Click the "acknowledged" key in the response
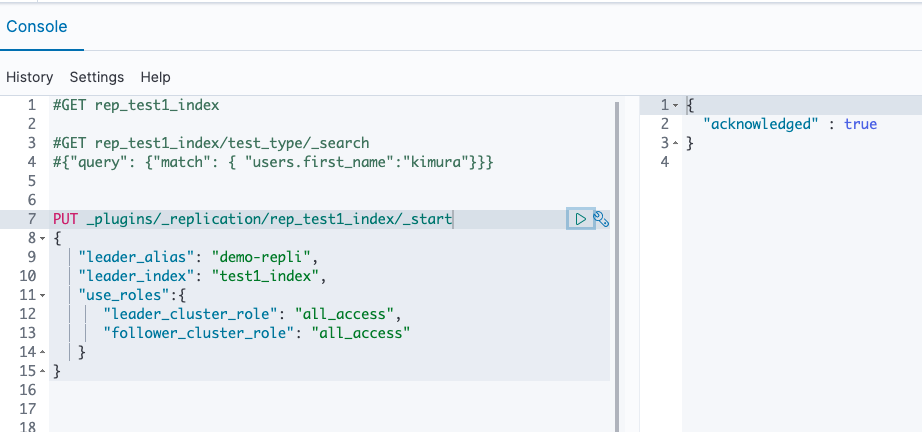Image resolution: width=922 pixels, height=432 pixels. [761, 125]
